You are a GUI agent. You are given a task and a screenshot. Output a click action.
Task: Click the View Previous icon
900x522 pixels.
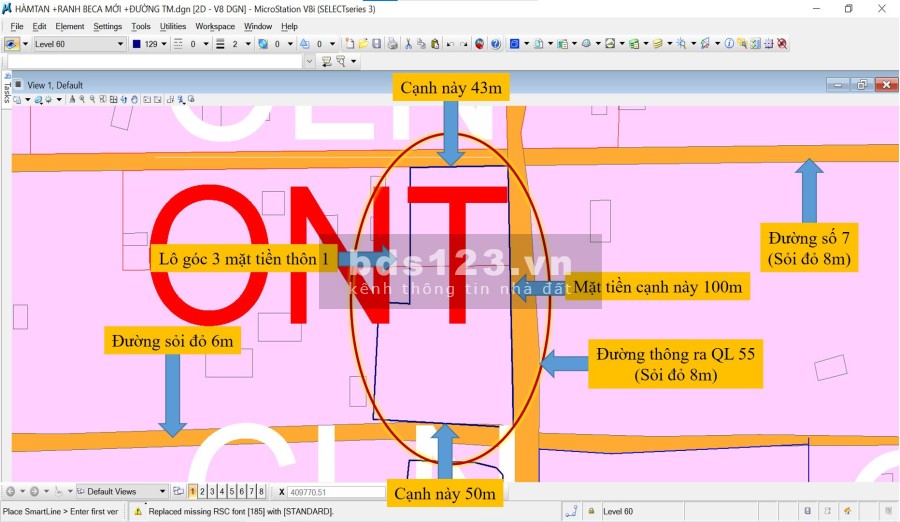146,99
